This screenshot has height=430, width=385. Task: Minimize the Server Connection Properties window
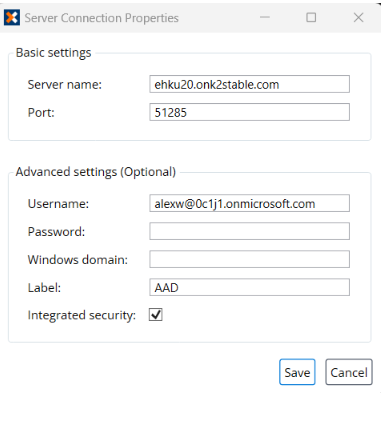(265, 17)
